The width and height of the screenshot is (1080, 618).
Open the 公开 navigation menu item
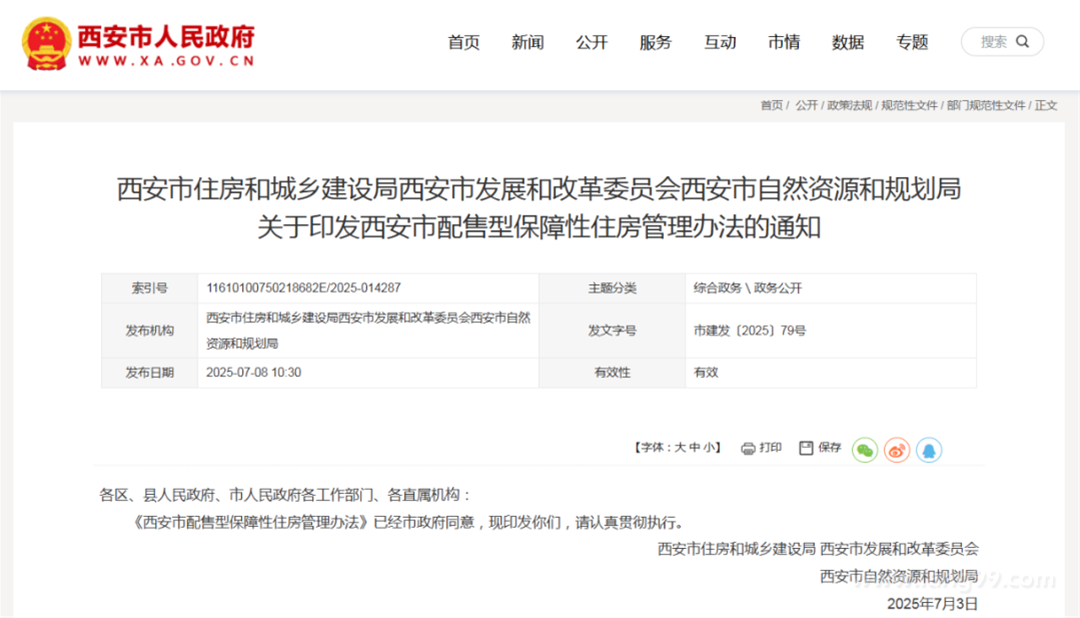click(x=592, y=42)
